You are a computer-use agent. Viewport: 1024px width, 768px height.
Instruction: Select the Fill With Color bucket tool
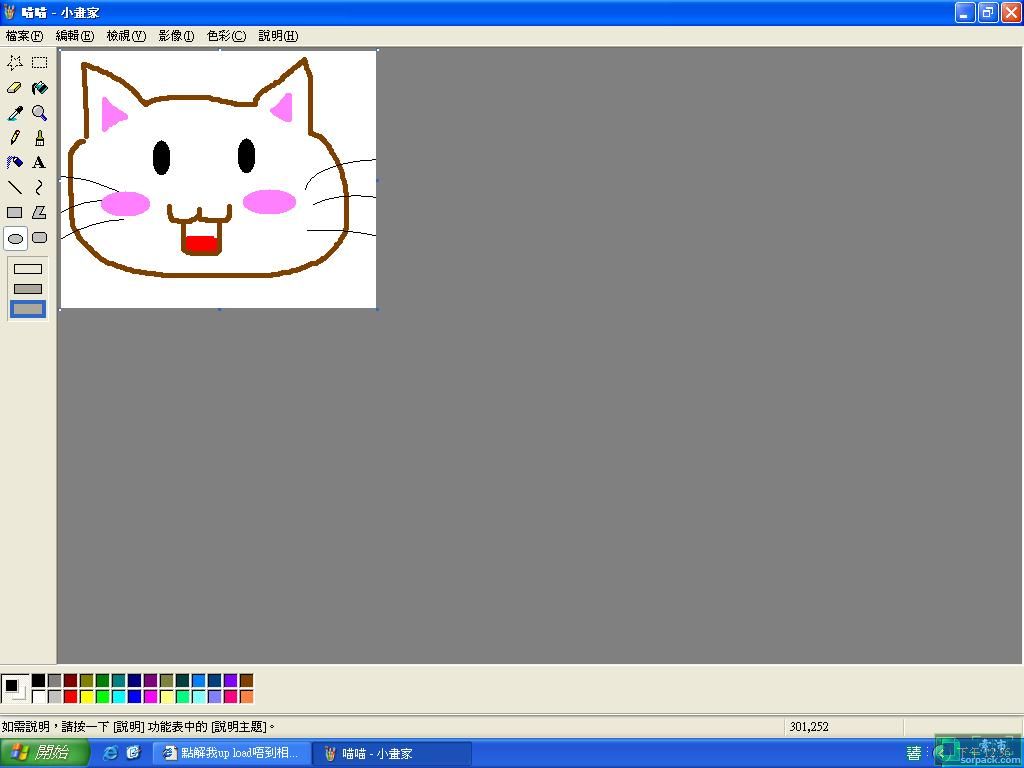pyautogui.click(x=39, y=88)
